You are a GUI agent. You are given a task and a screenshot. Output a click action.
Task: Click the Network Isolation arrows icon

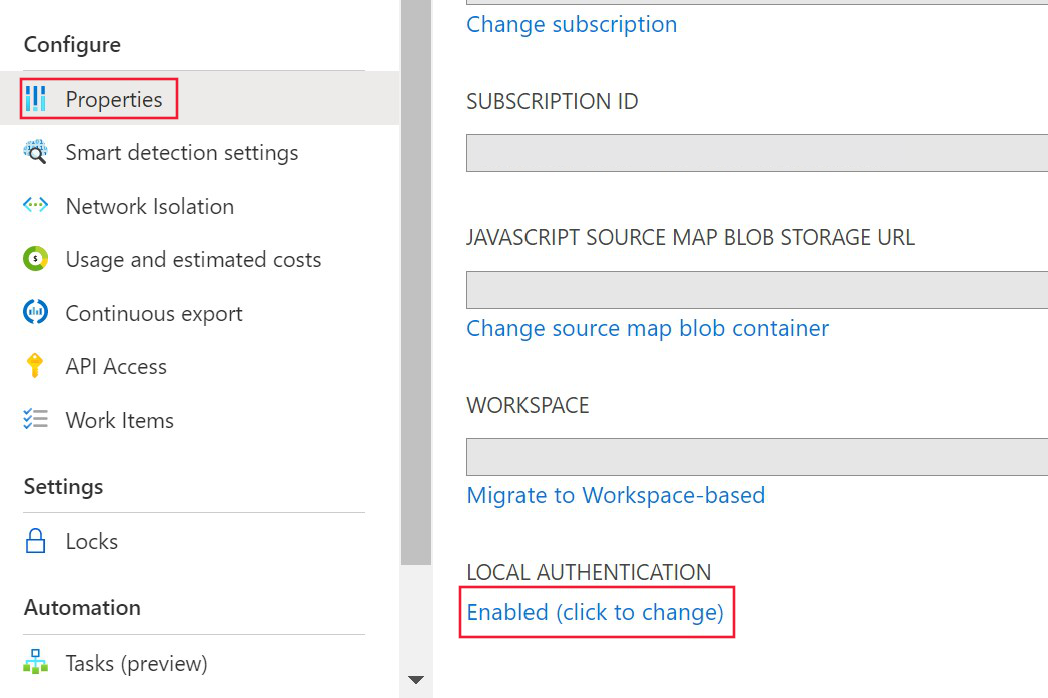[x=36, y=206]
